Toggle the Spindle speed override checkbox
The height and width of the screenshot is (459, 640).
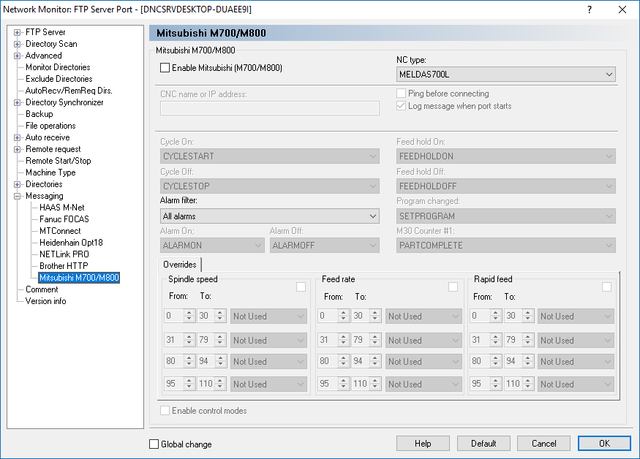(x=301, y=287)
